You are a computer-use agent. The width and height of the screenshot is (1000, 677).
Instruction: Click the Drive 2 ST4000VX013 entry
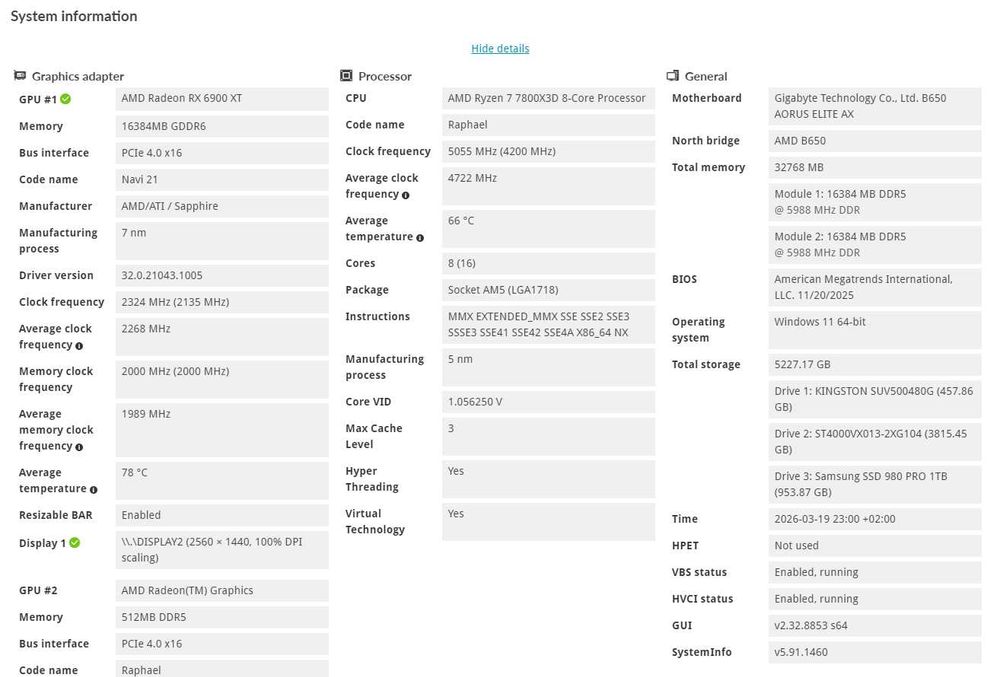point(875,442)
